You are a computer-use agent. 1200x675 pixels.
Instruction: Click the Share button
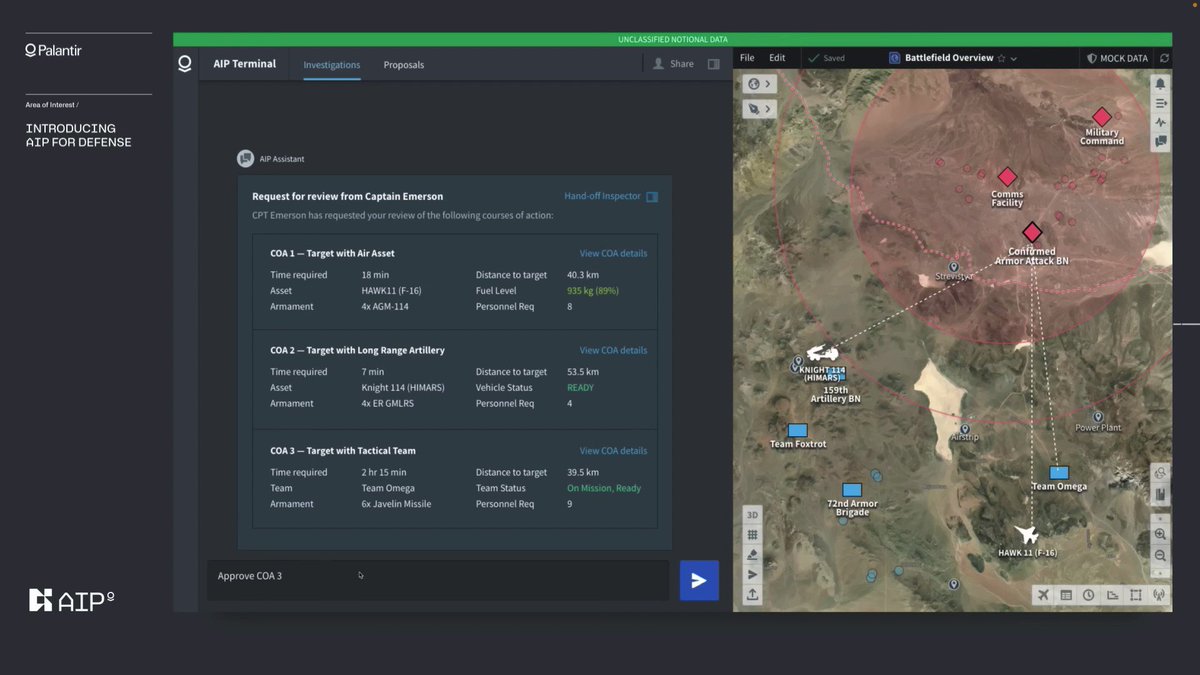pos(673,64)
